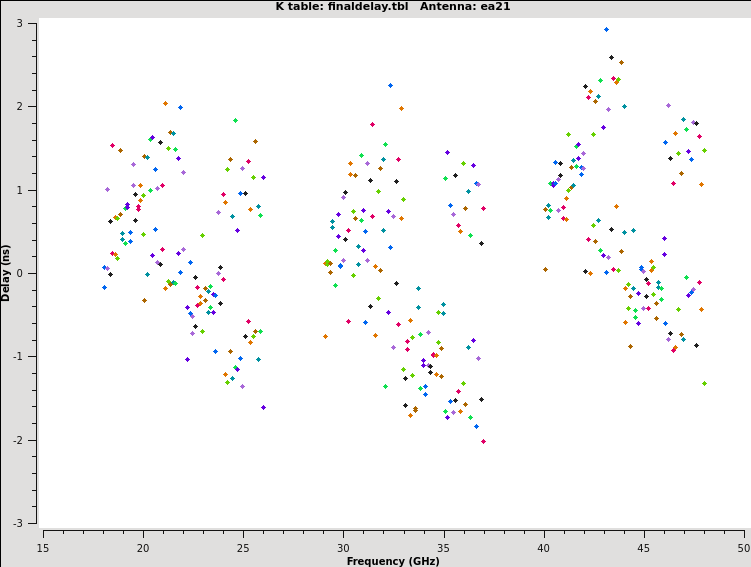Click the isolated orange point at 40 GHz near zero delay
The width and height of the screenshot is (751, 567).
tap(545, 269)
